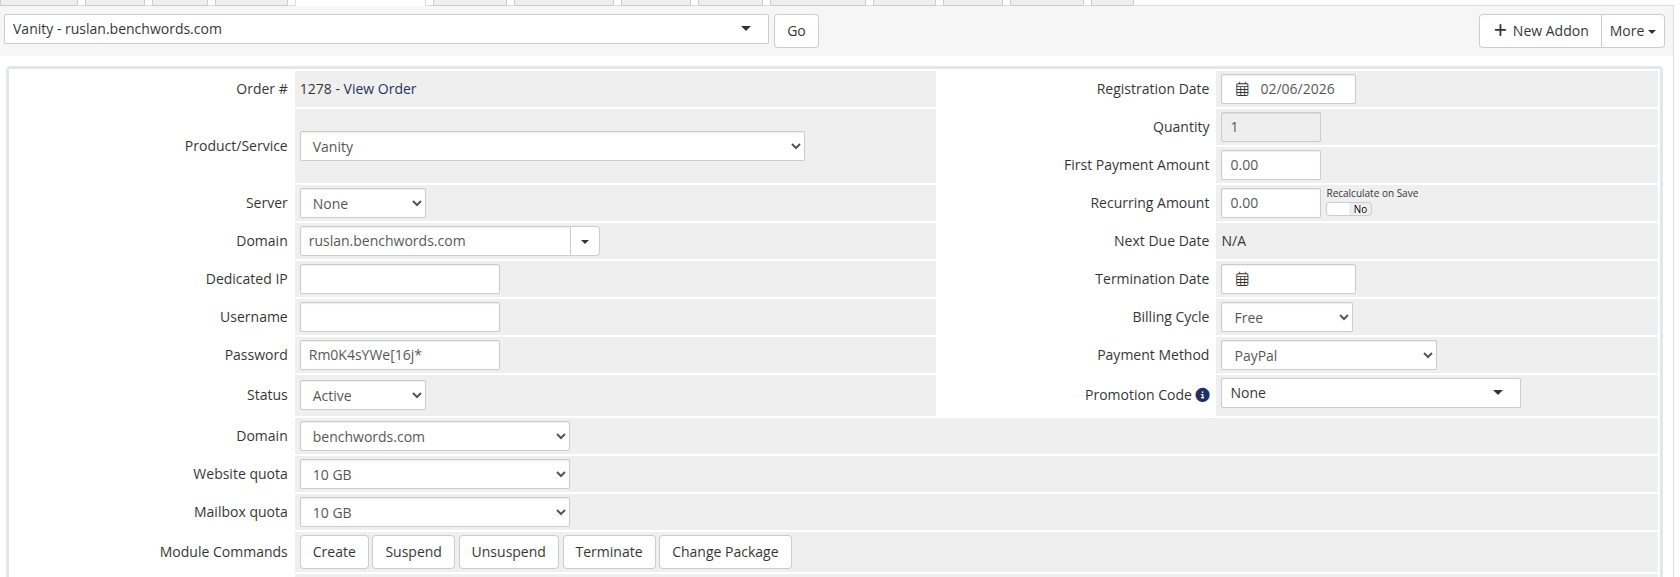Edit the First Payment Amount field
The height and width of the screenshot is (577, 1680).
1271,165
